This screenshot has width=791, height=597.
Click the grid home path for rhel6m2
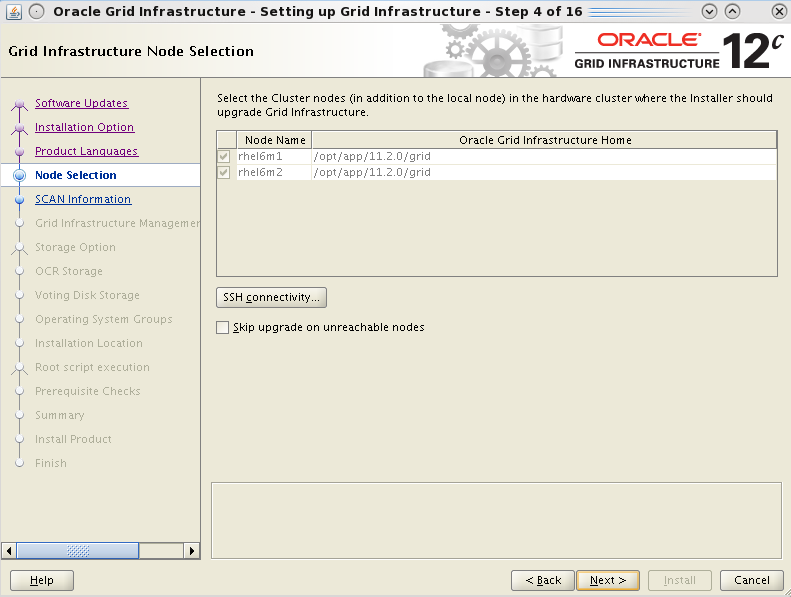[544, 173]
